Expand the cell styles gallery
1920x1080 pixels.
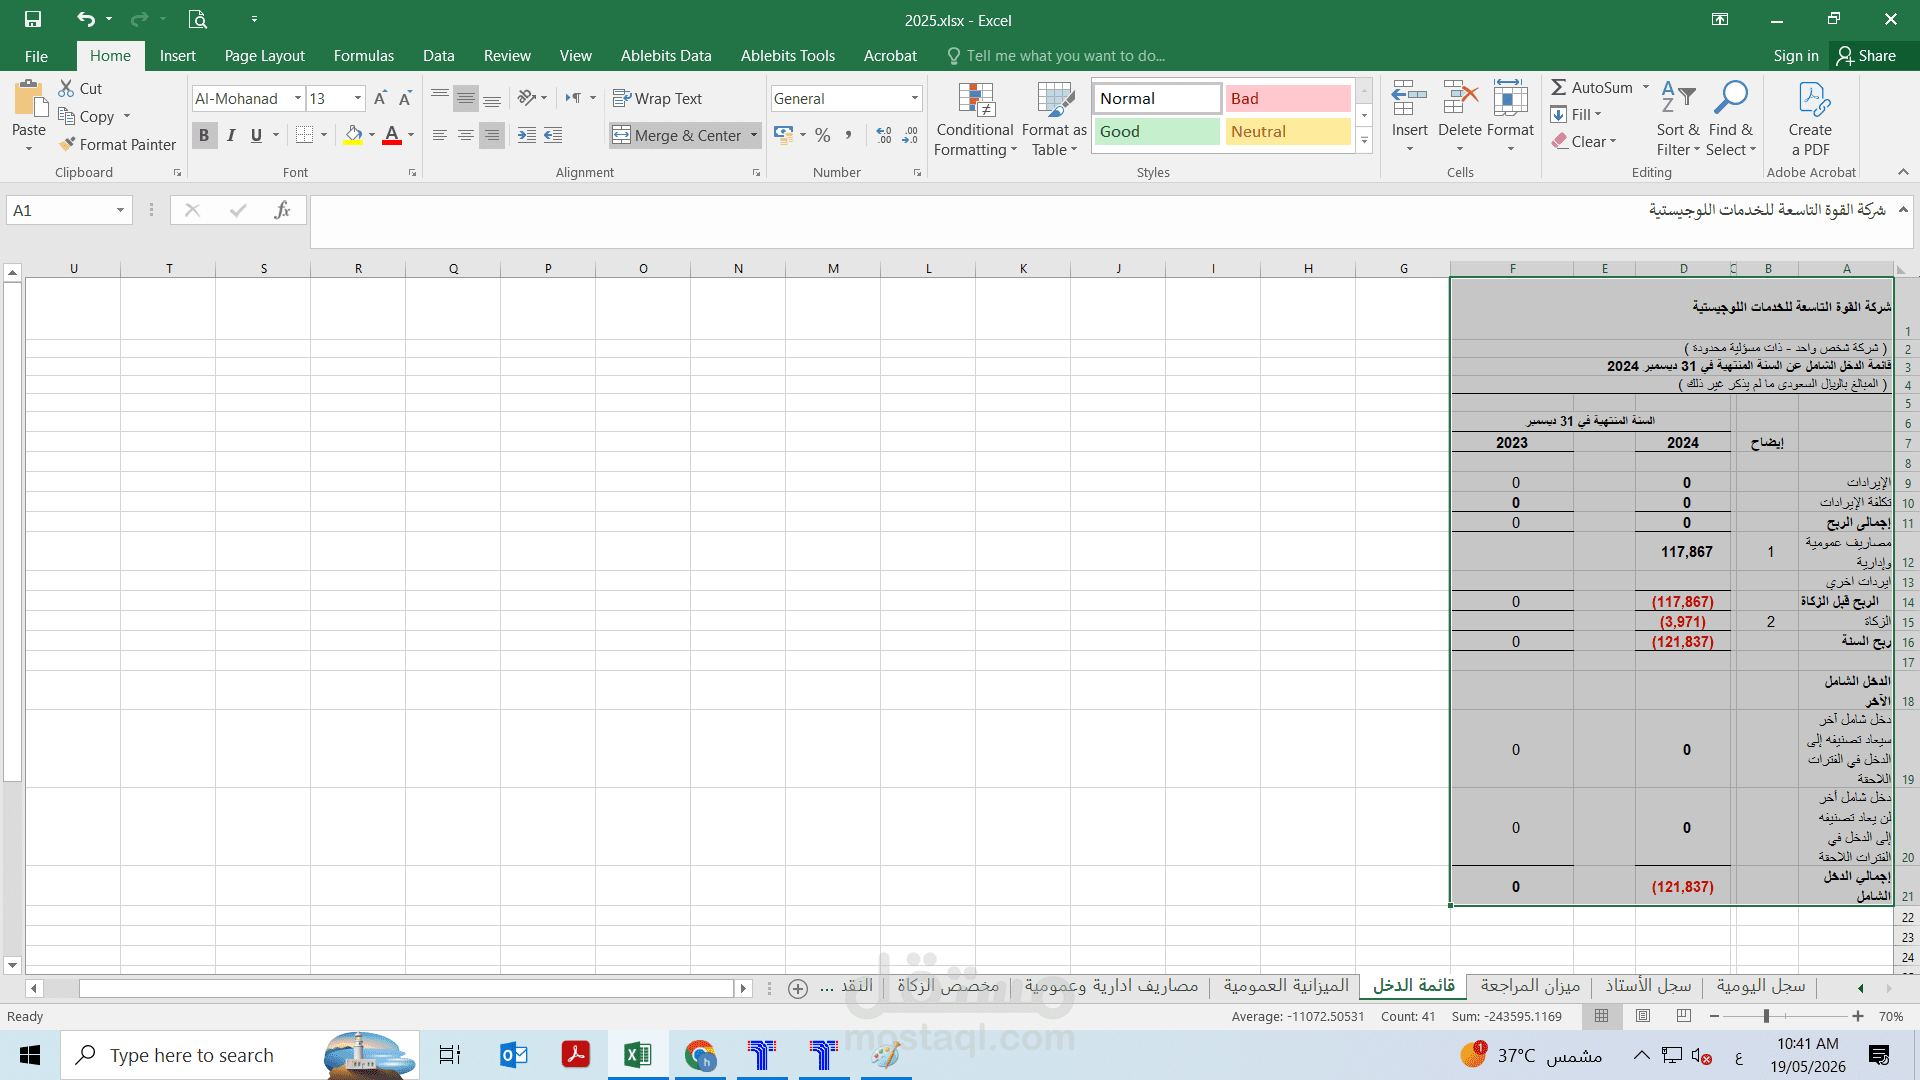pyautogui.click(x=1364, y=141)
